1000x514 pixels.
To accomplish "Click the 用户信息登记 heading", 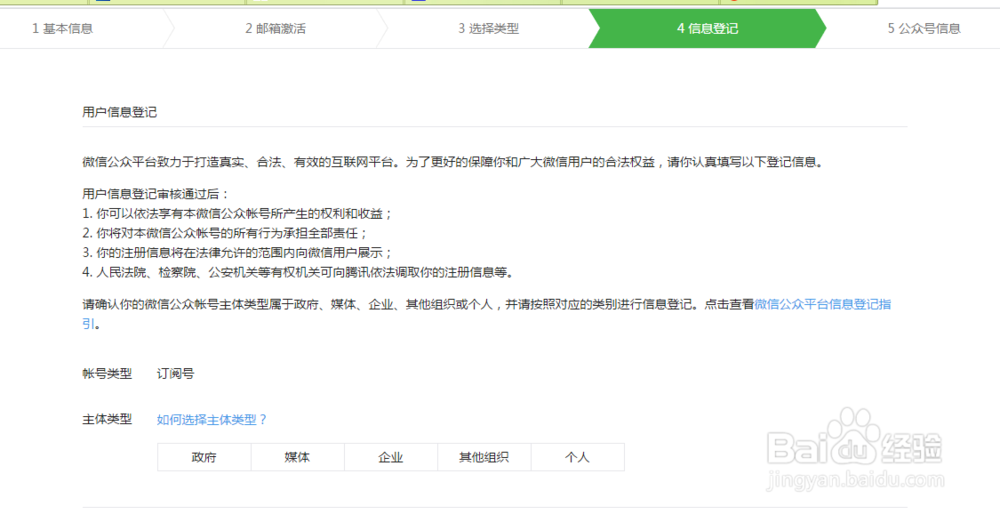I will [119, 113].
